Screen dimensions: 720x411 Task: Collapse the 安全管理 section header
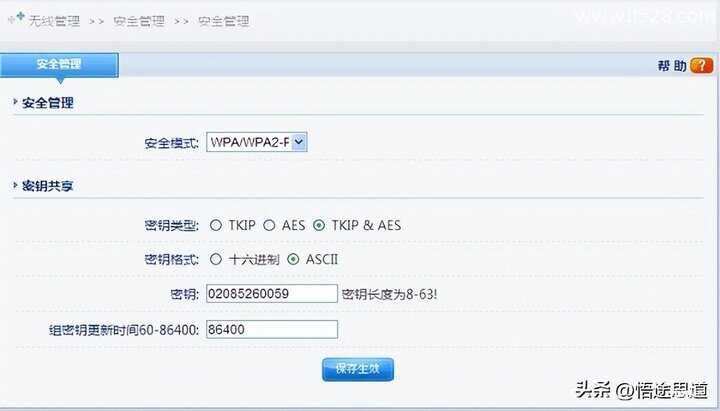click(x=47, y=102)
